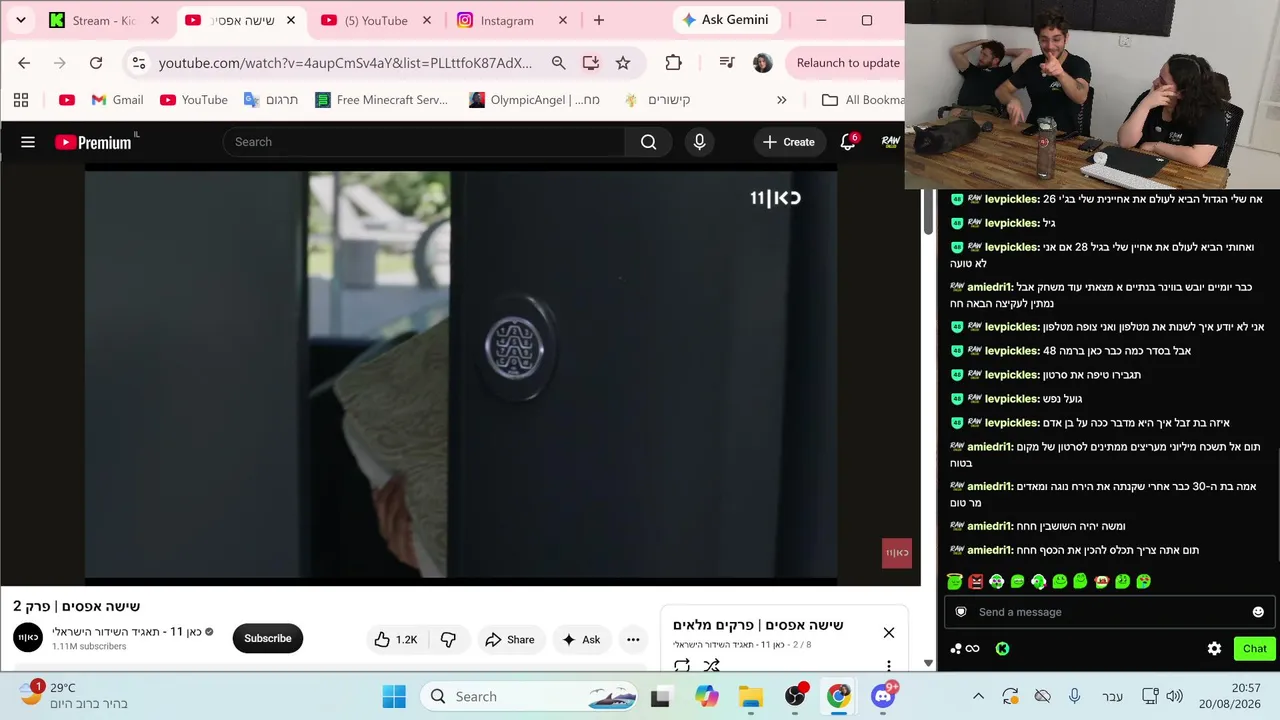Close the playlist panel
The height and width of the screenshot is (720, 1280).
888,632
